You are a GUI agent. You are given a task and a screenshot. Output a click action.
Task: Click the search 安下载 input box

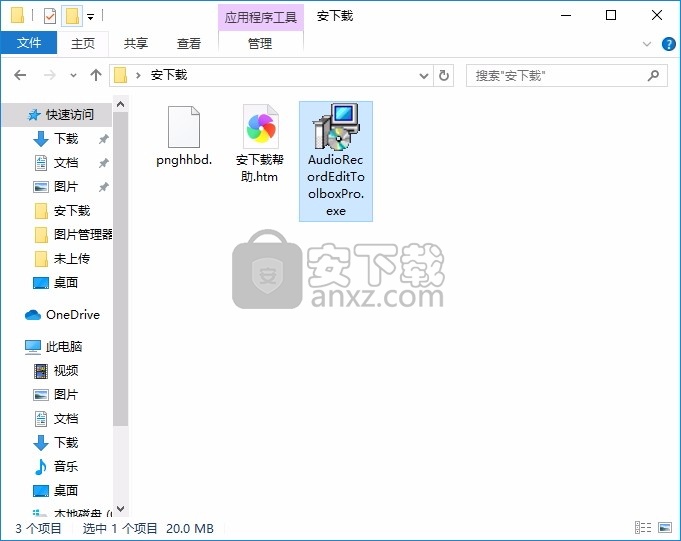point(556,76)
